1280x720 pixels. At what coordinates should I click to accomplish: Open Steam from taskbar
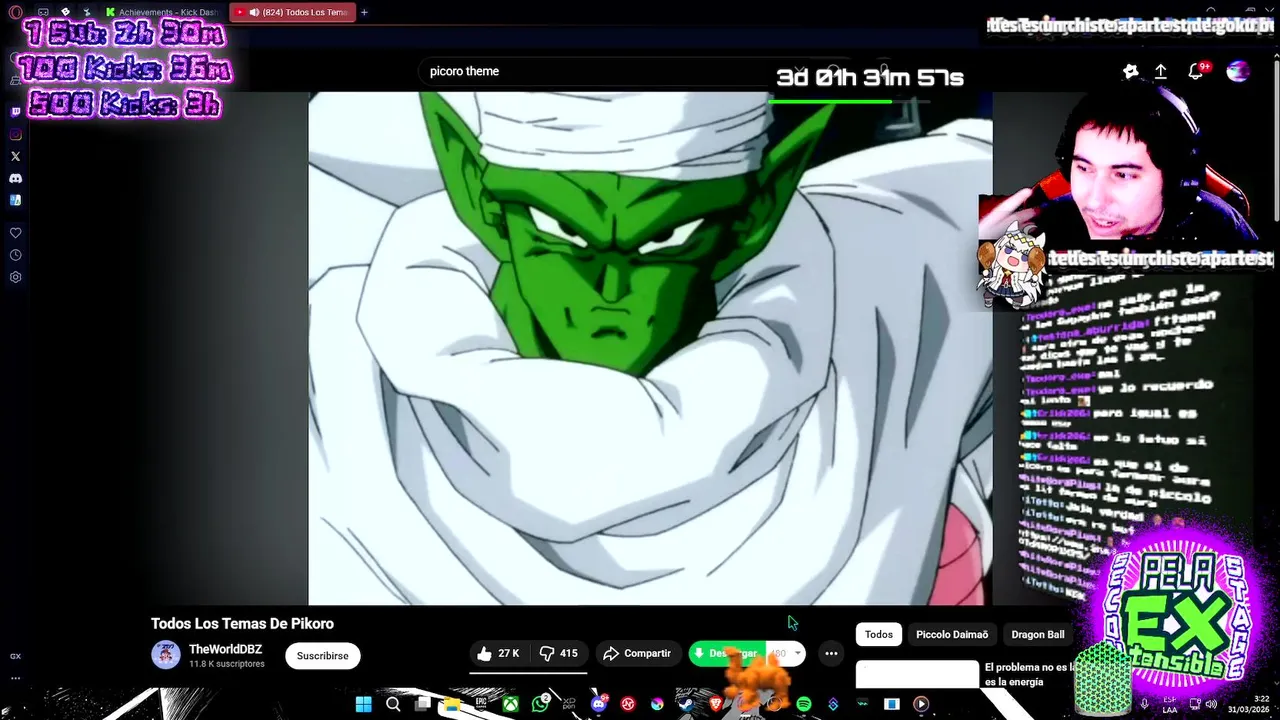click(x=686, y=704)
